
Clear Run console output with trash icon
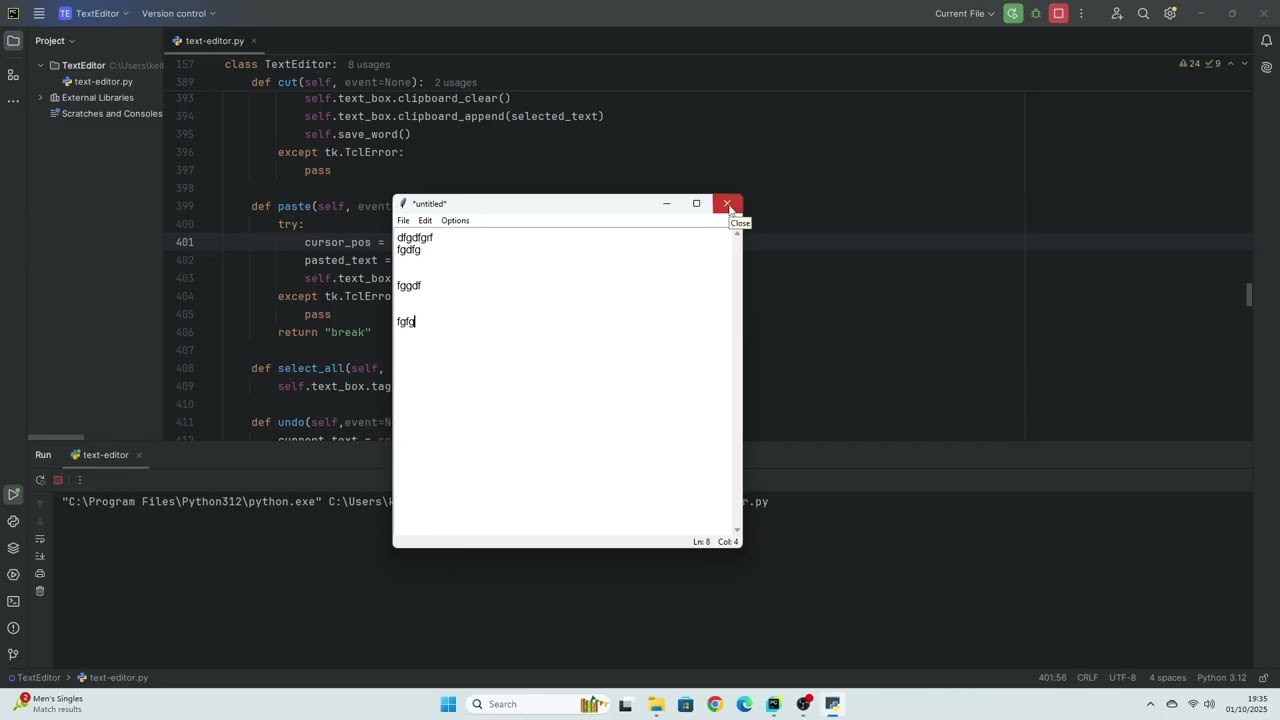[40, 591]
